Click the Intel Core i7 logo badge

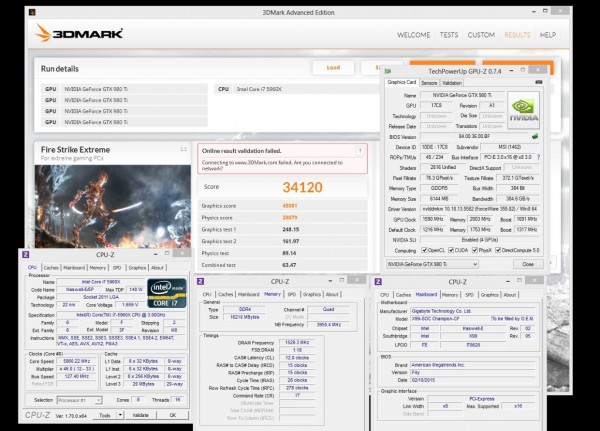pos(167,293)
